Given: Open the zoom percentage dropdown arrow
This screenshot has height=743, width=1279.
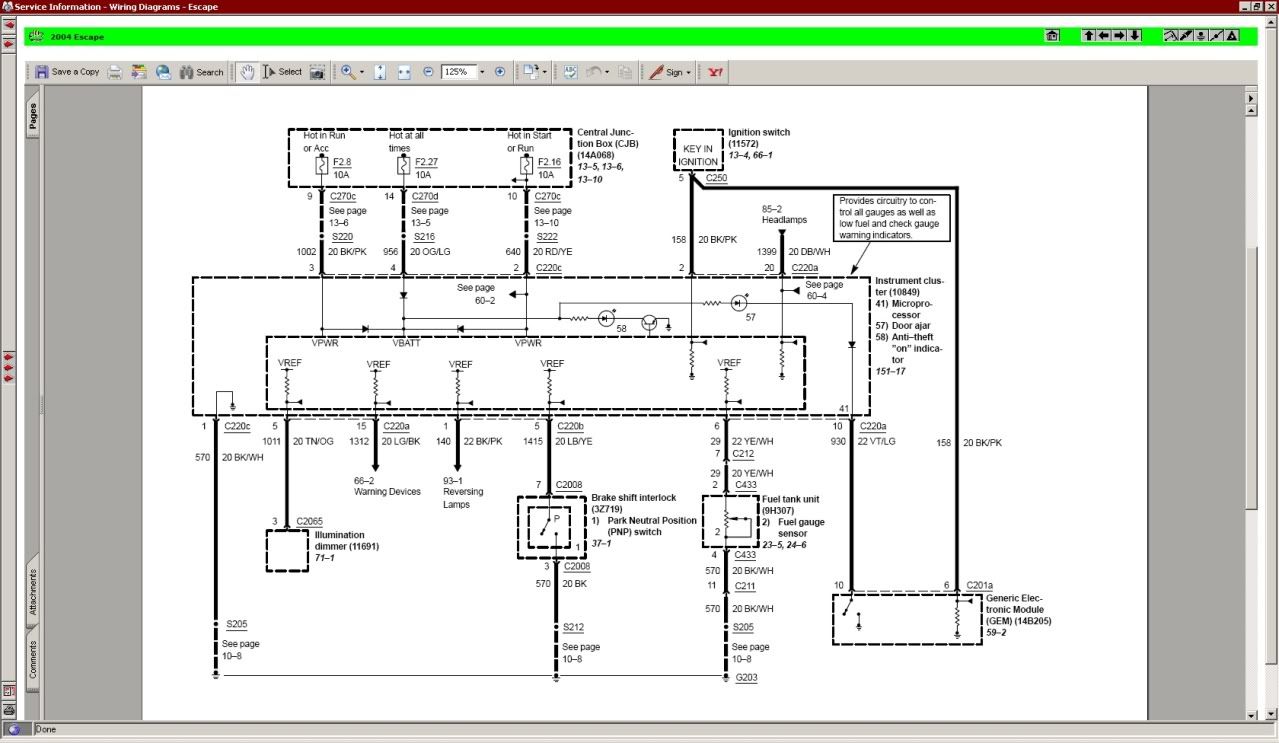Looking at the screenshot, I should coord(482,72).
